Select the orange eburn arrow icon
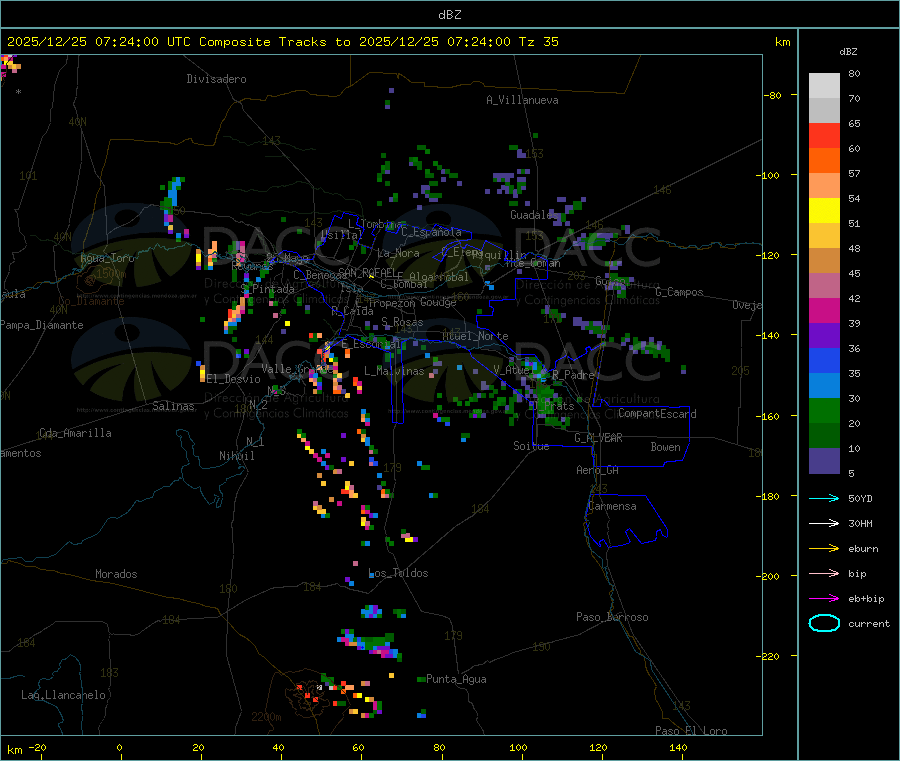The height and width of the screenshot is (761, 900). pyautogui.click(x=823, y=548)
